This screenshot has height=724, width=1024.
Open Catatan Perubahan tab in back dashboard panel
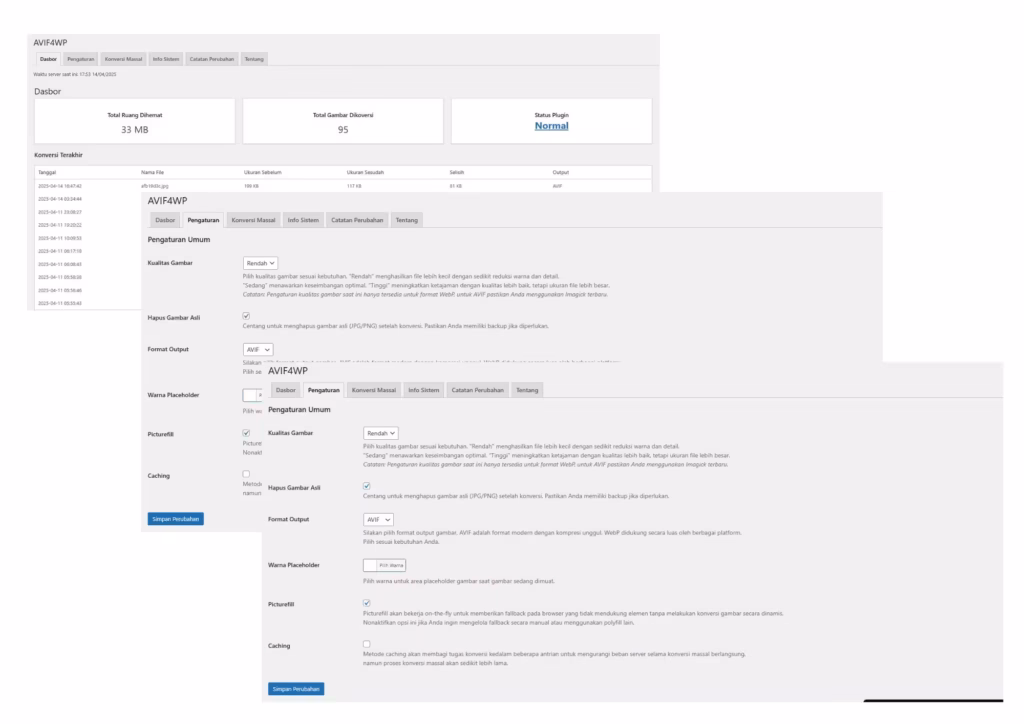(x=212, y=59)
